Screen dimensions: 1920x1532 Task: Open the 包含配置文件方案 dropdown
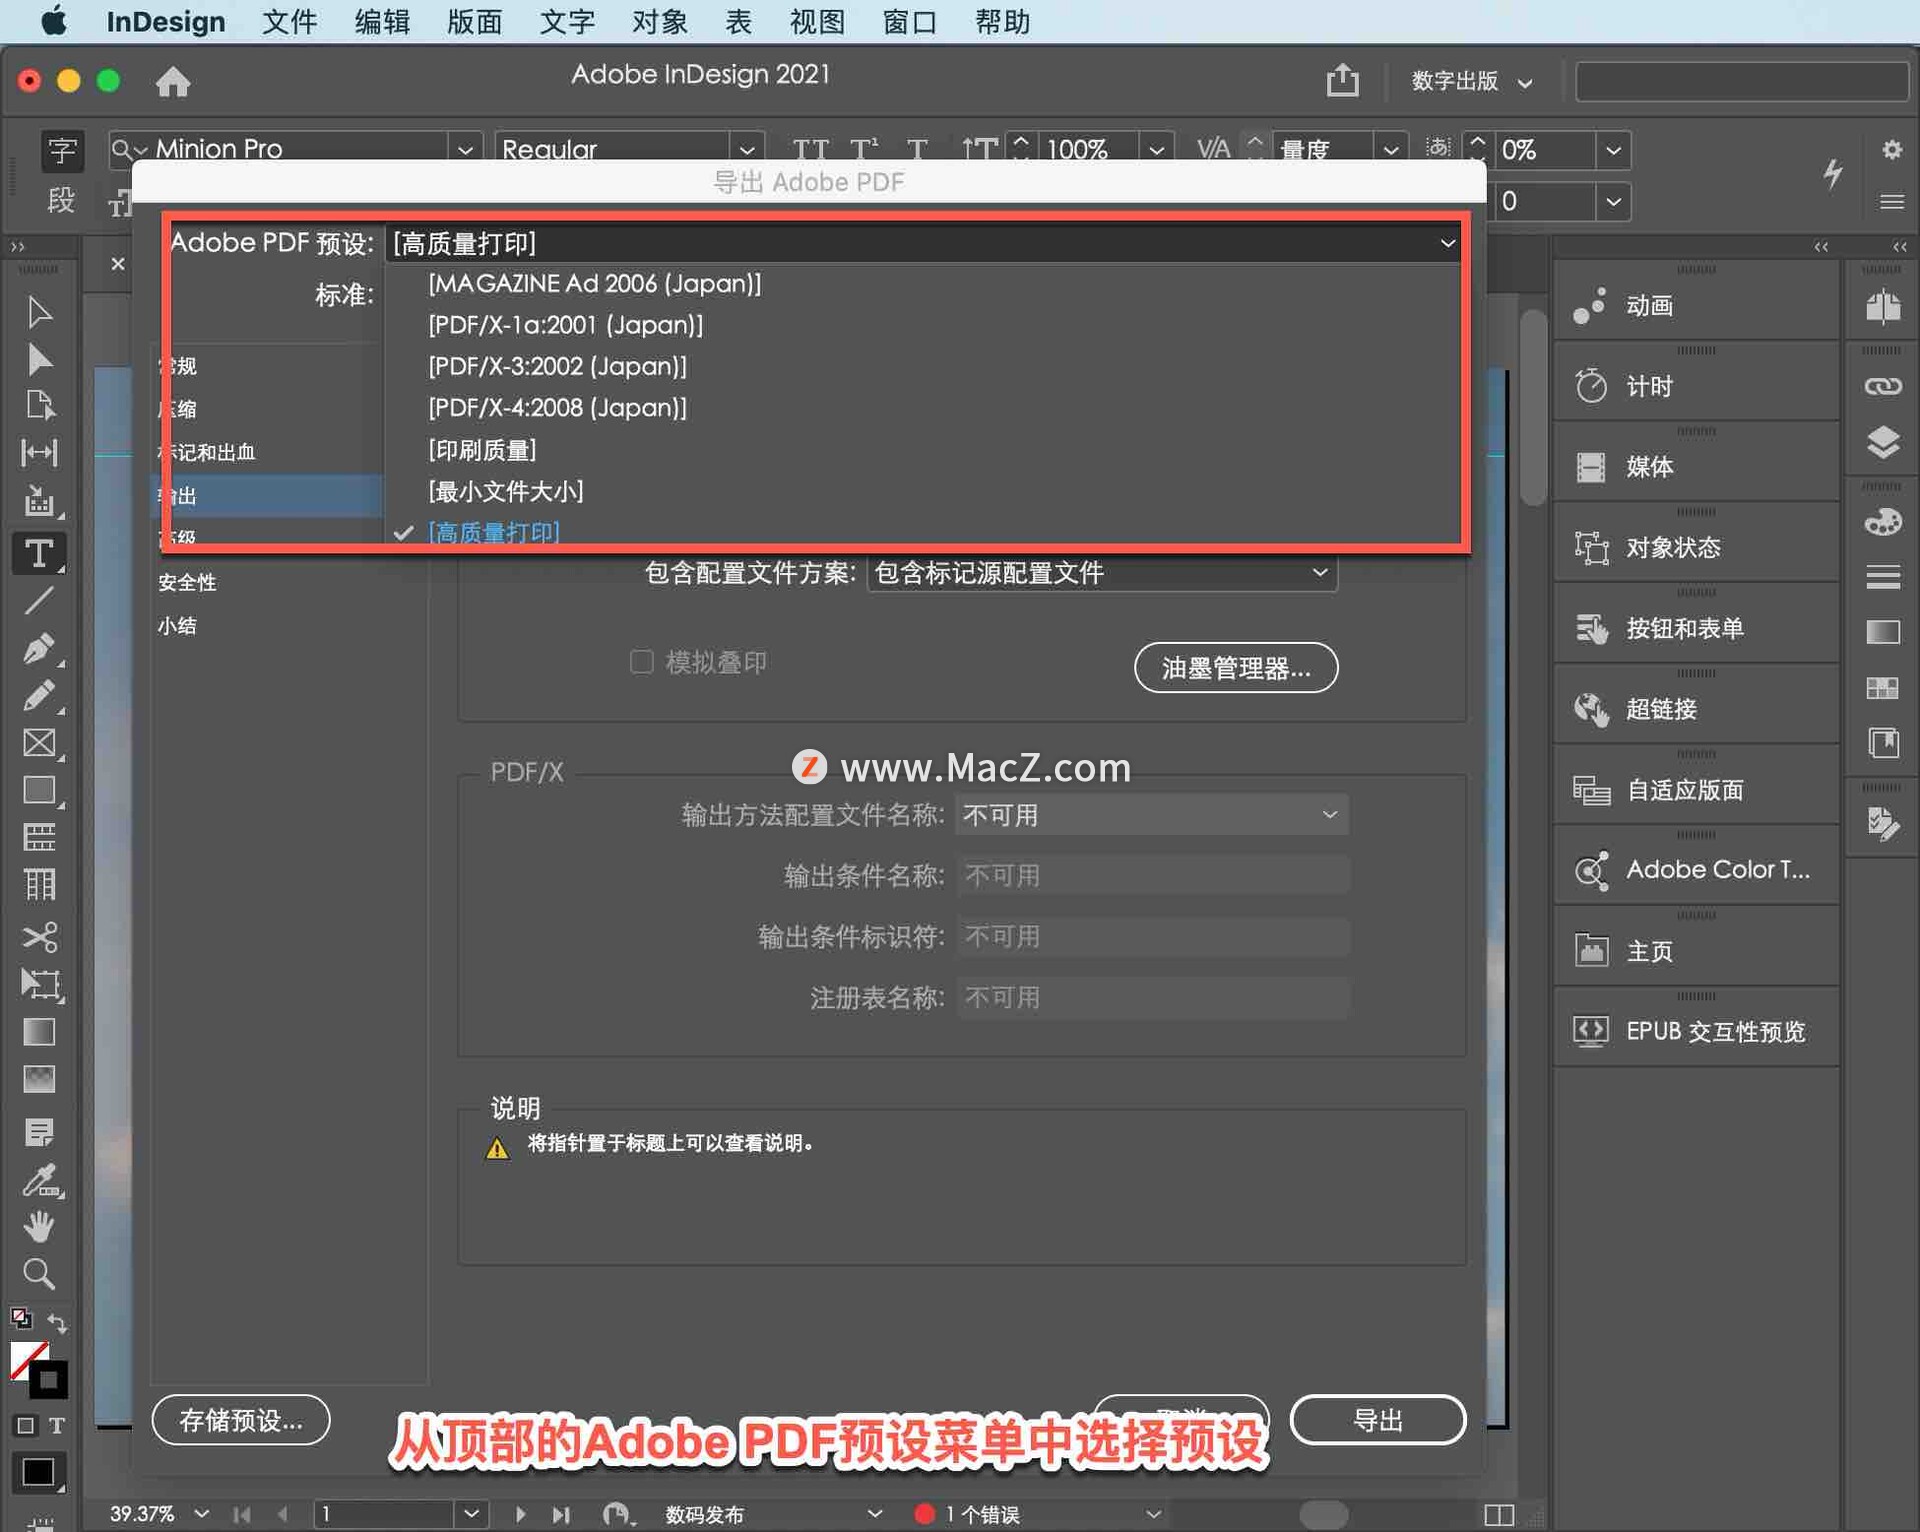point(1101,573)
